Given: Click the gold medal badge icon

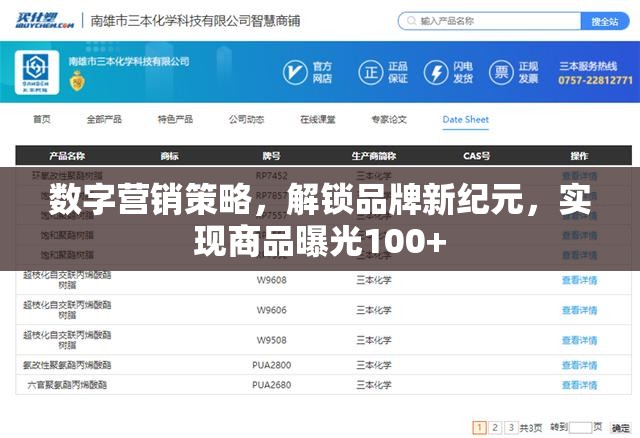Looking at the screenshot, I should click(77, 80).
